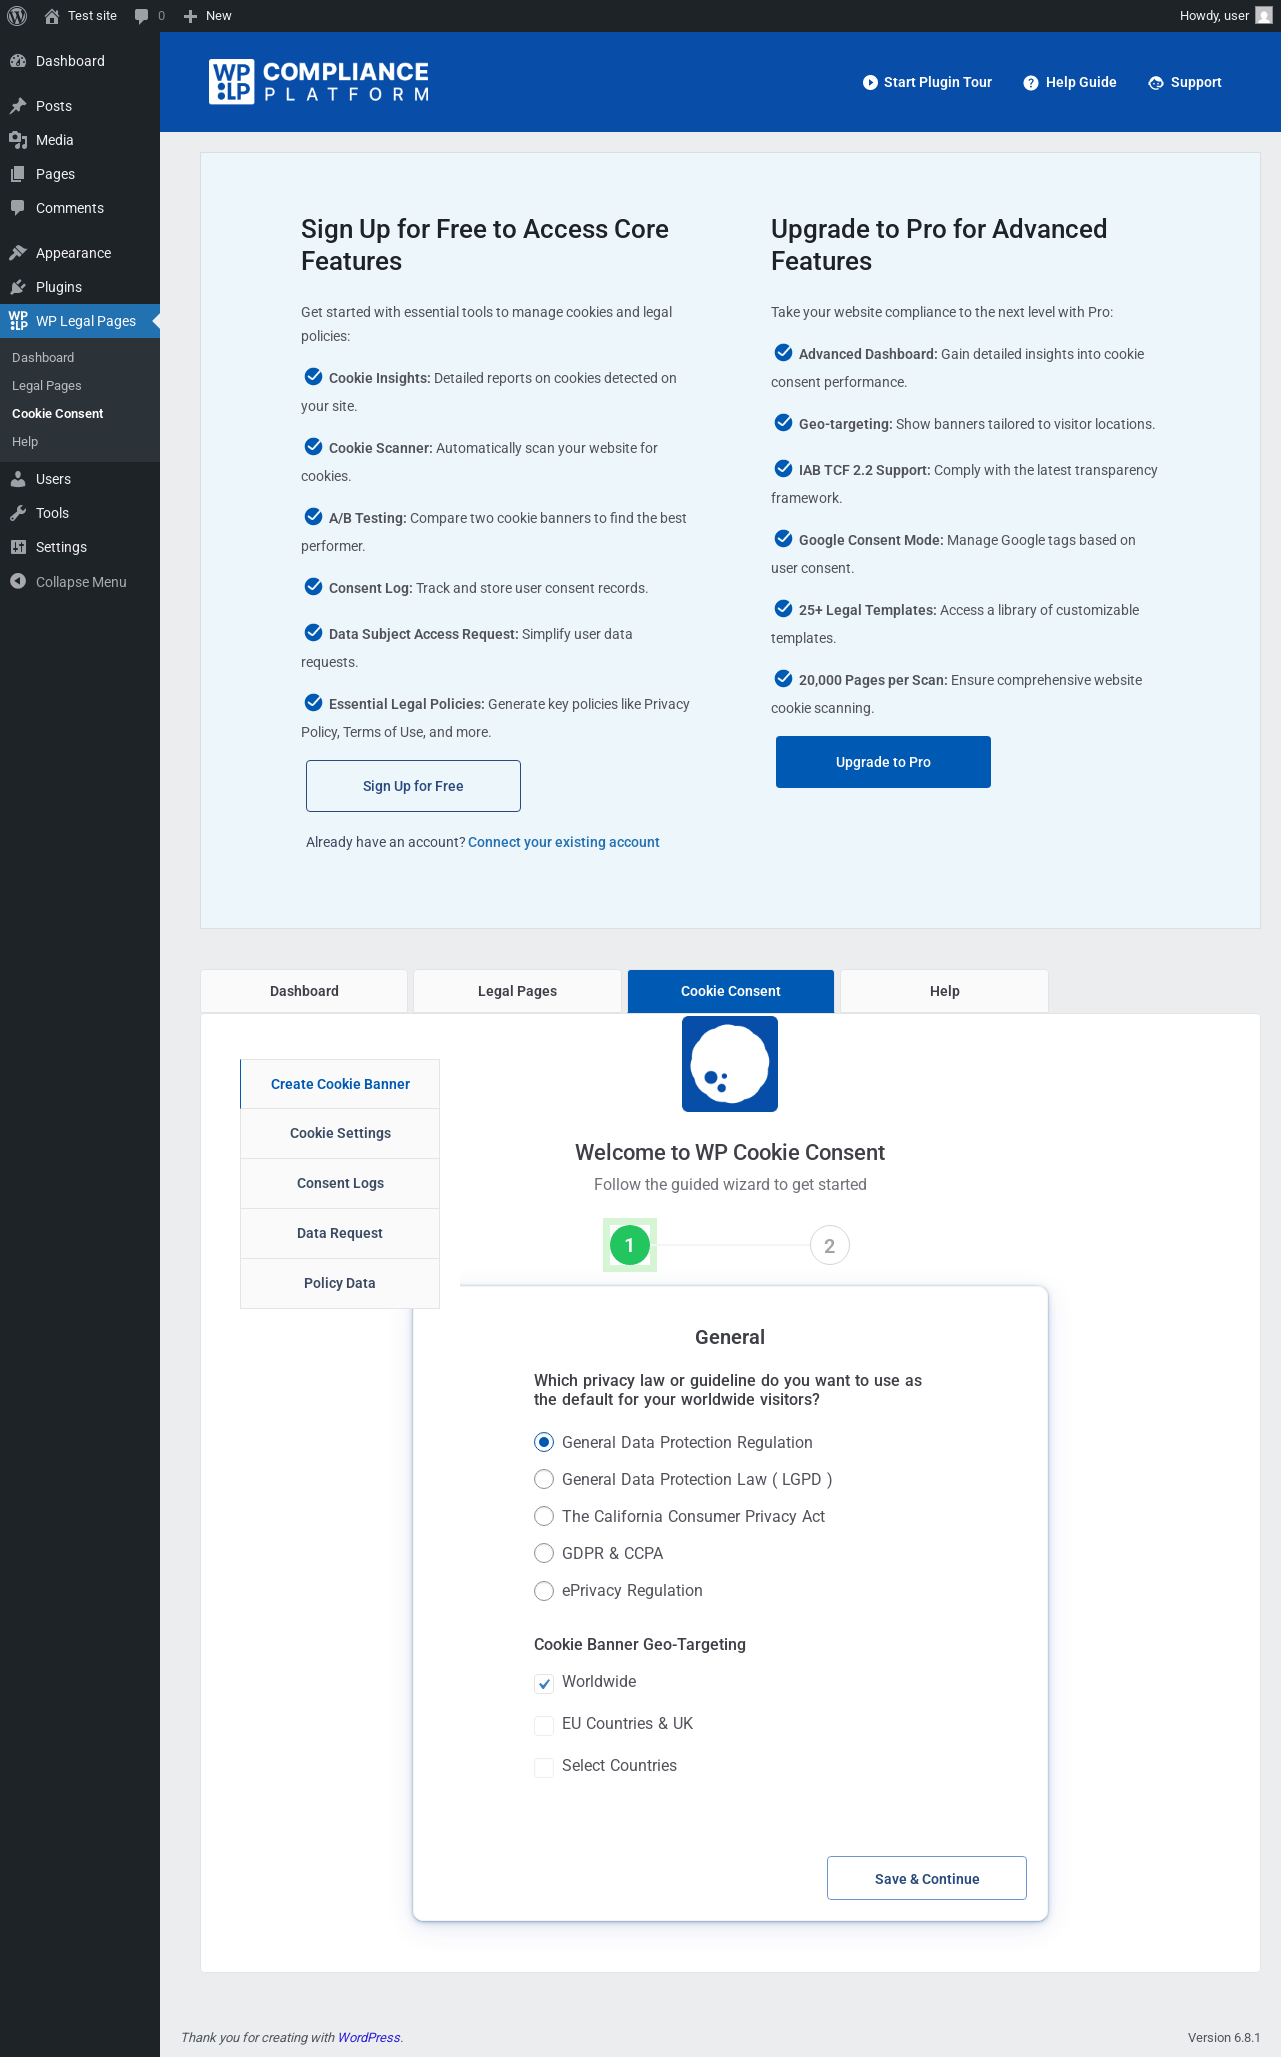This screenshot has height=2057, width=1281.
Task: Open Help submenu item in sidebar
Action: (x=80, y=442)
